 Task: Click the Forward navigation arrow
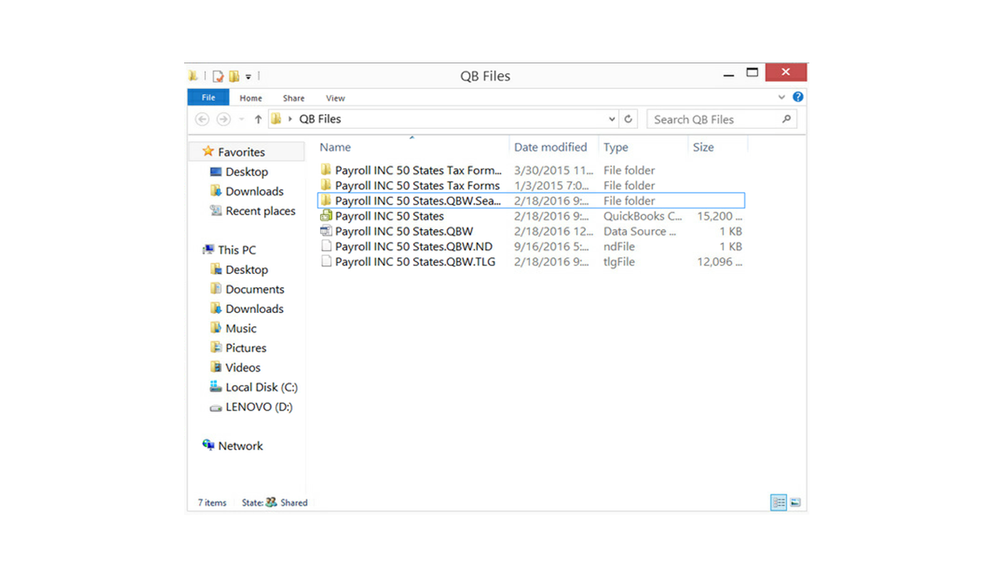point(223,119)
